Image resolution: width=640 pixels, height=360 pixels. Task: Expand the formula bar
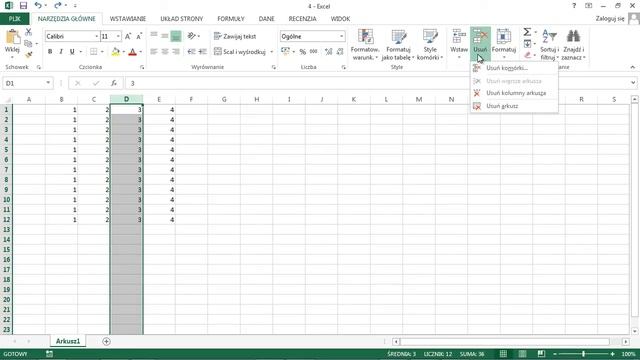tap(633, 83)
